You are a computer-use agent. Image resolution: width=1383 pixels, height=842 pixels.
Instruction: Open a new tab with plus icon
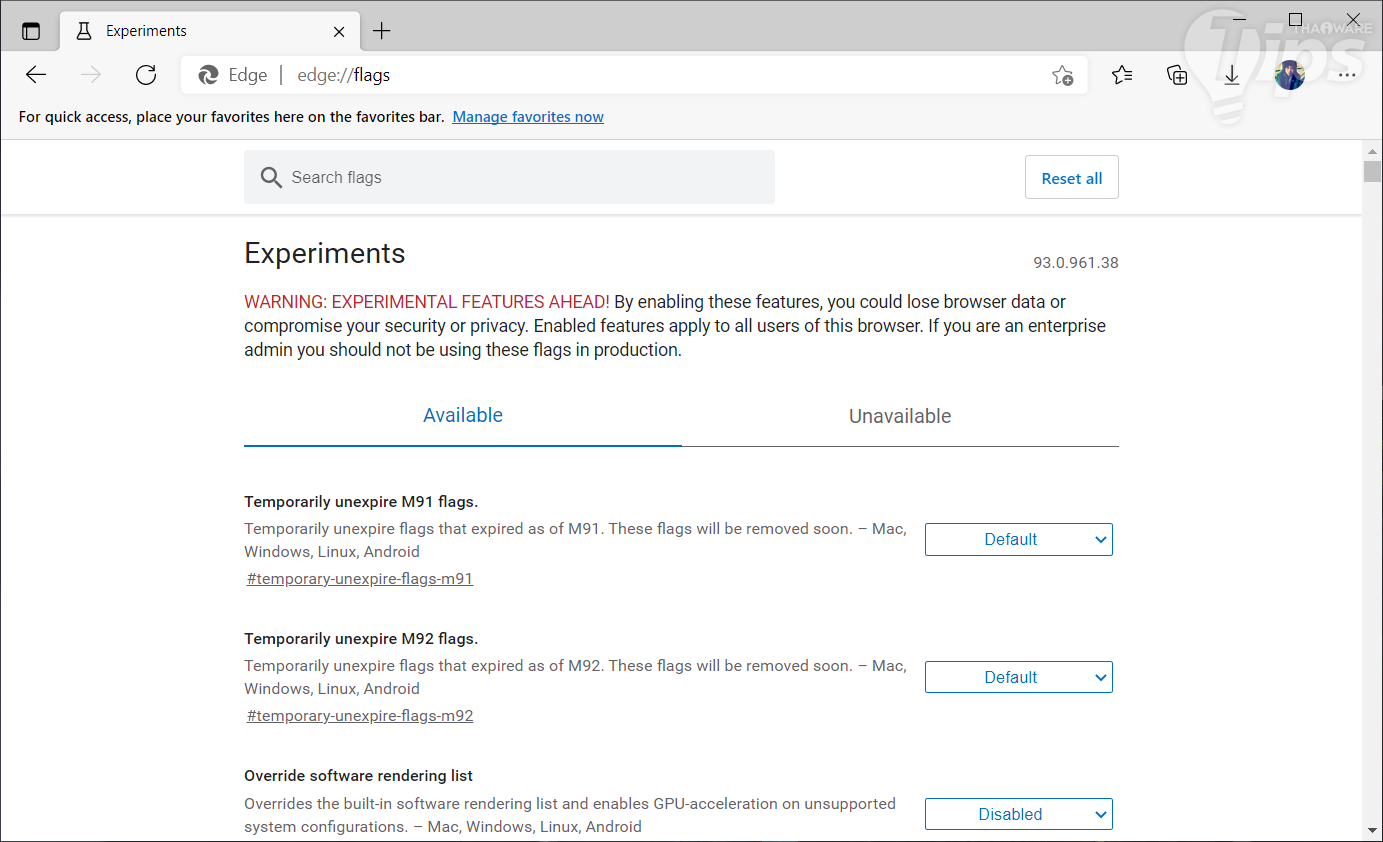point(381,31)
